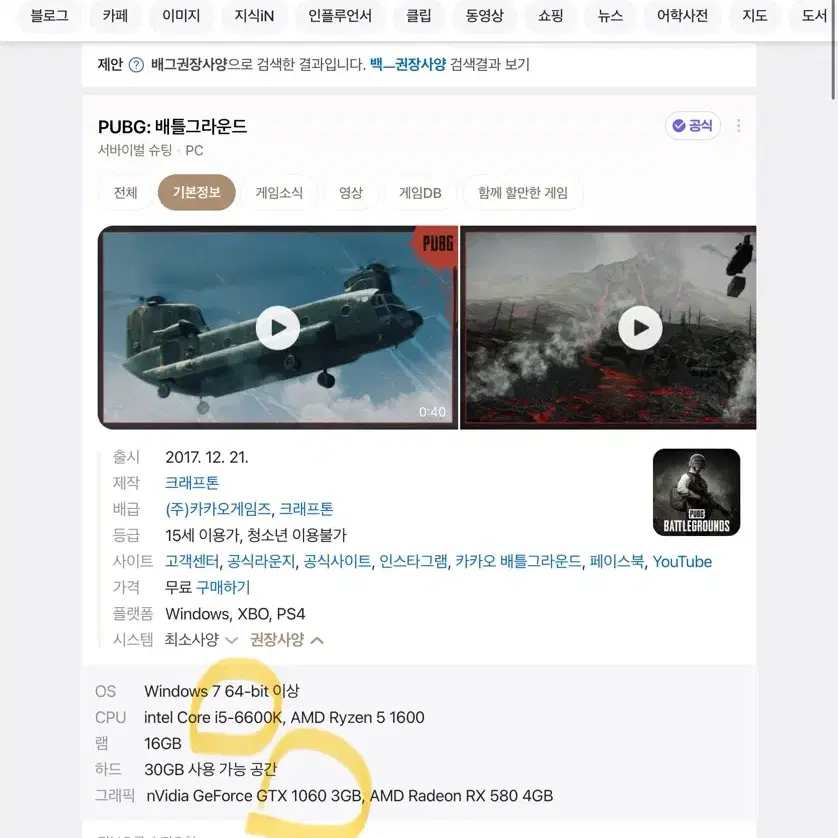Open the PUBG Battlegrounds cover thumbnail
The width and height of the screenshot is (838, 838).
point(696,492)
